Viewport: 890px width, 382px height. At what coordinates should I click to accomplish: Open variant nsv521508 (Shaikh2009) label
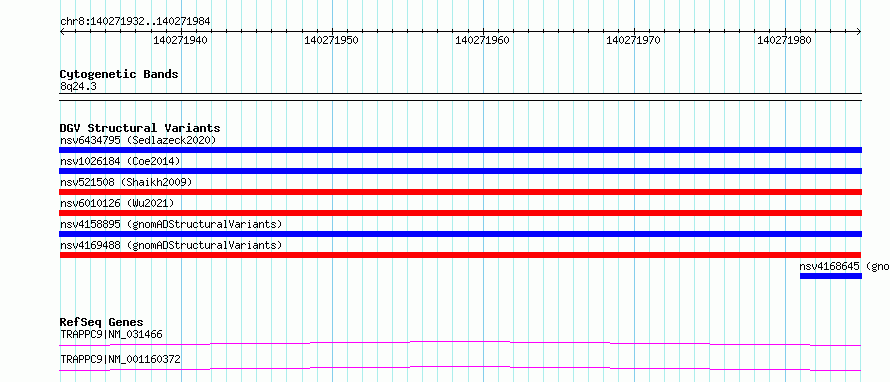126,182
